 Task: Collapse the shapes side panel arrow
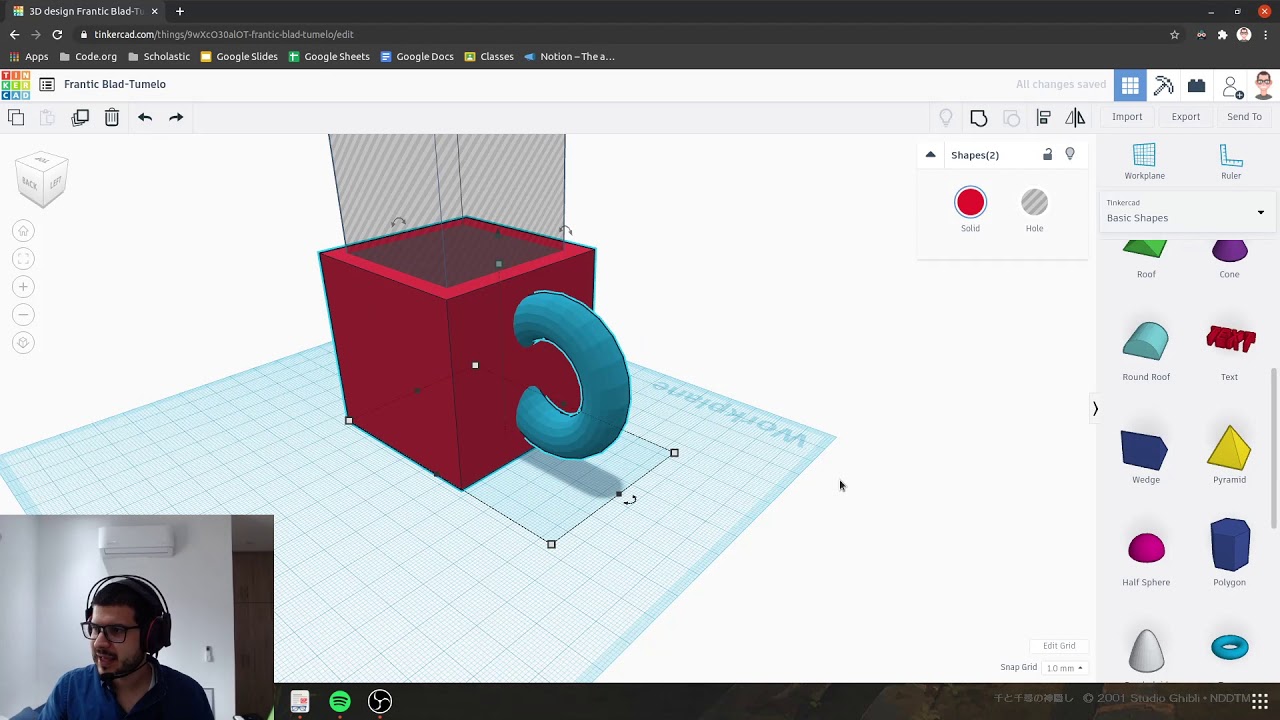1095,409
